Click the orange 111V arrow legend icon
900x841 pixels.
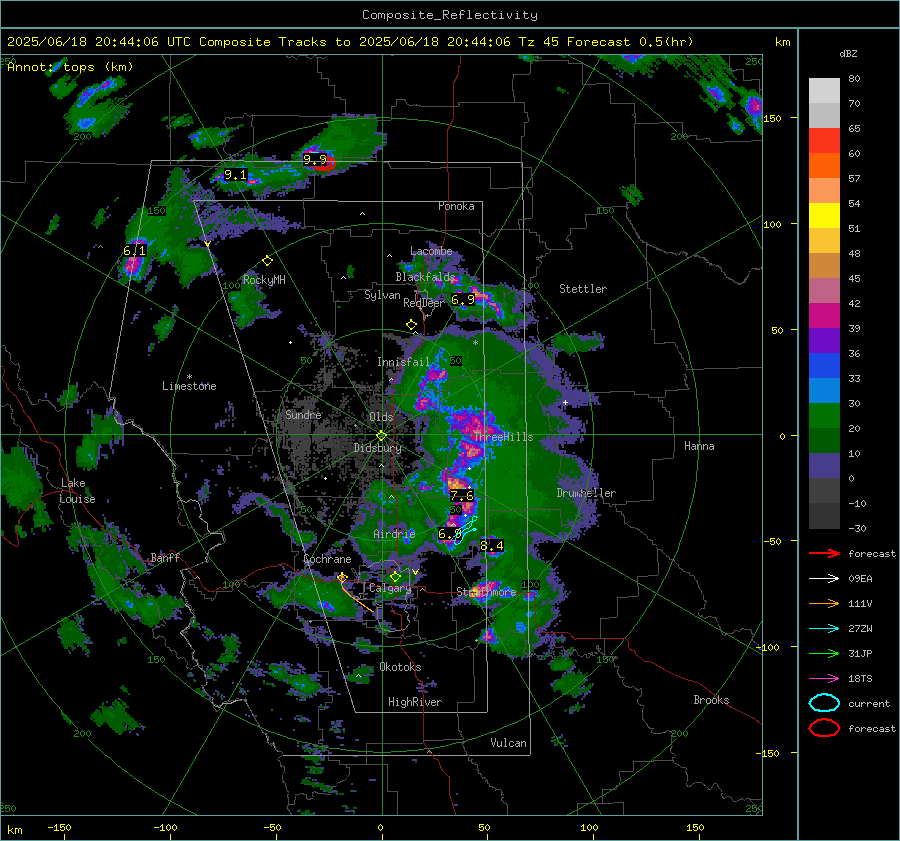pyautogui.click(x=824, y=603)
